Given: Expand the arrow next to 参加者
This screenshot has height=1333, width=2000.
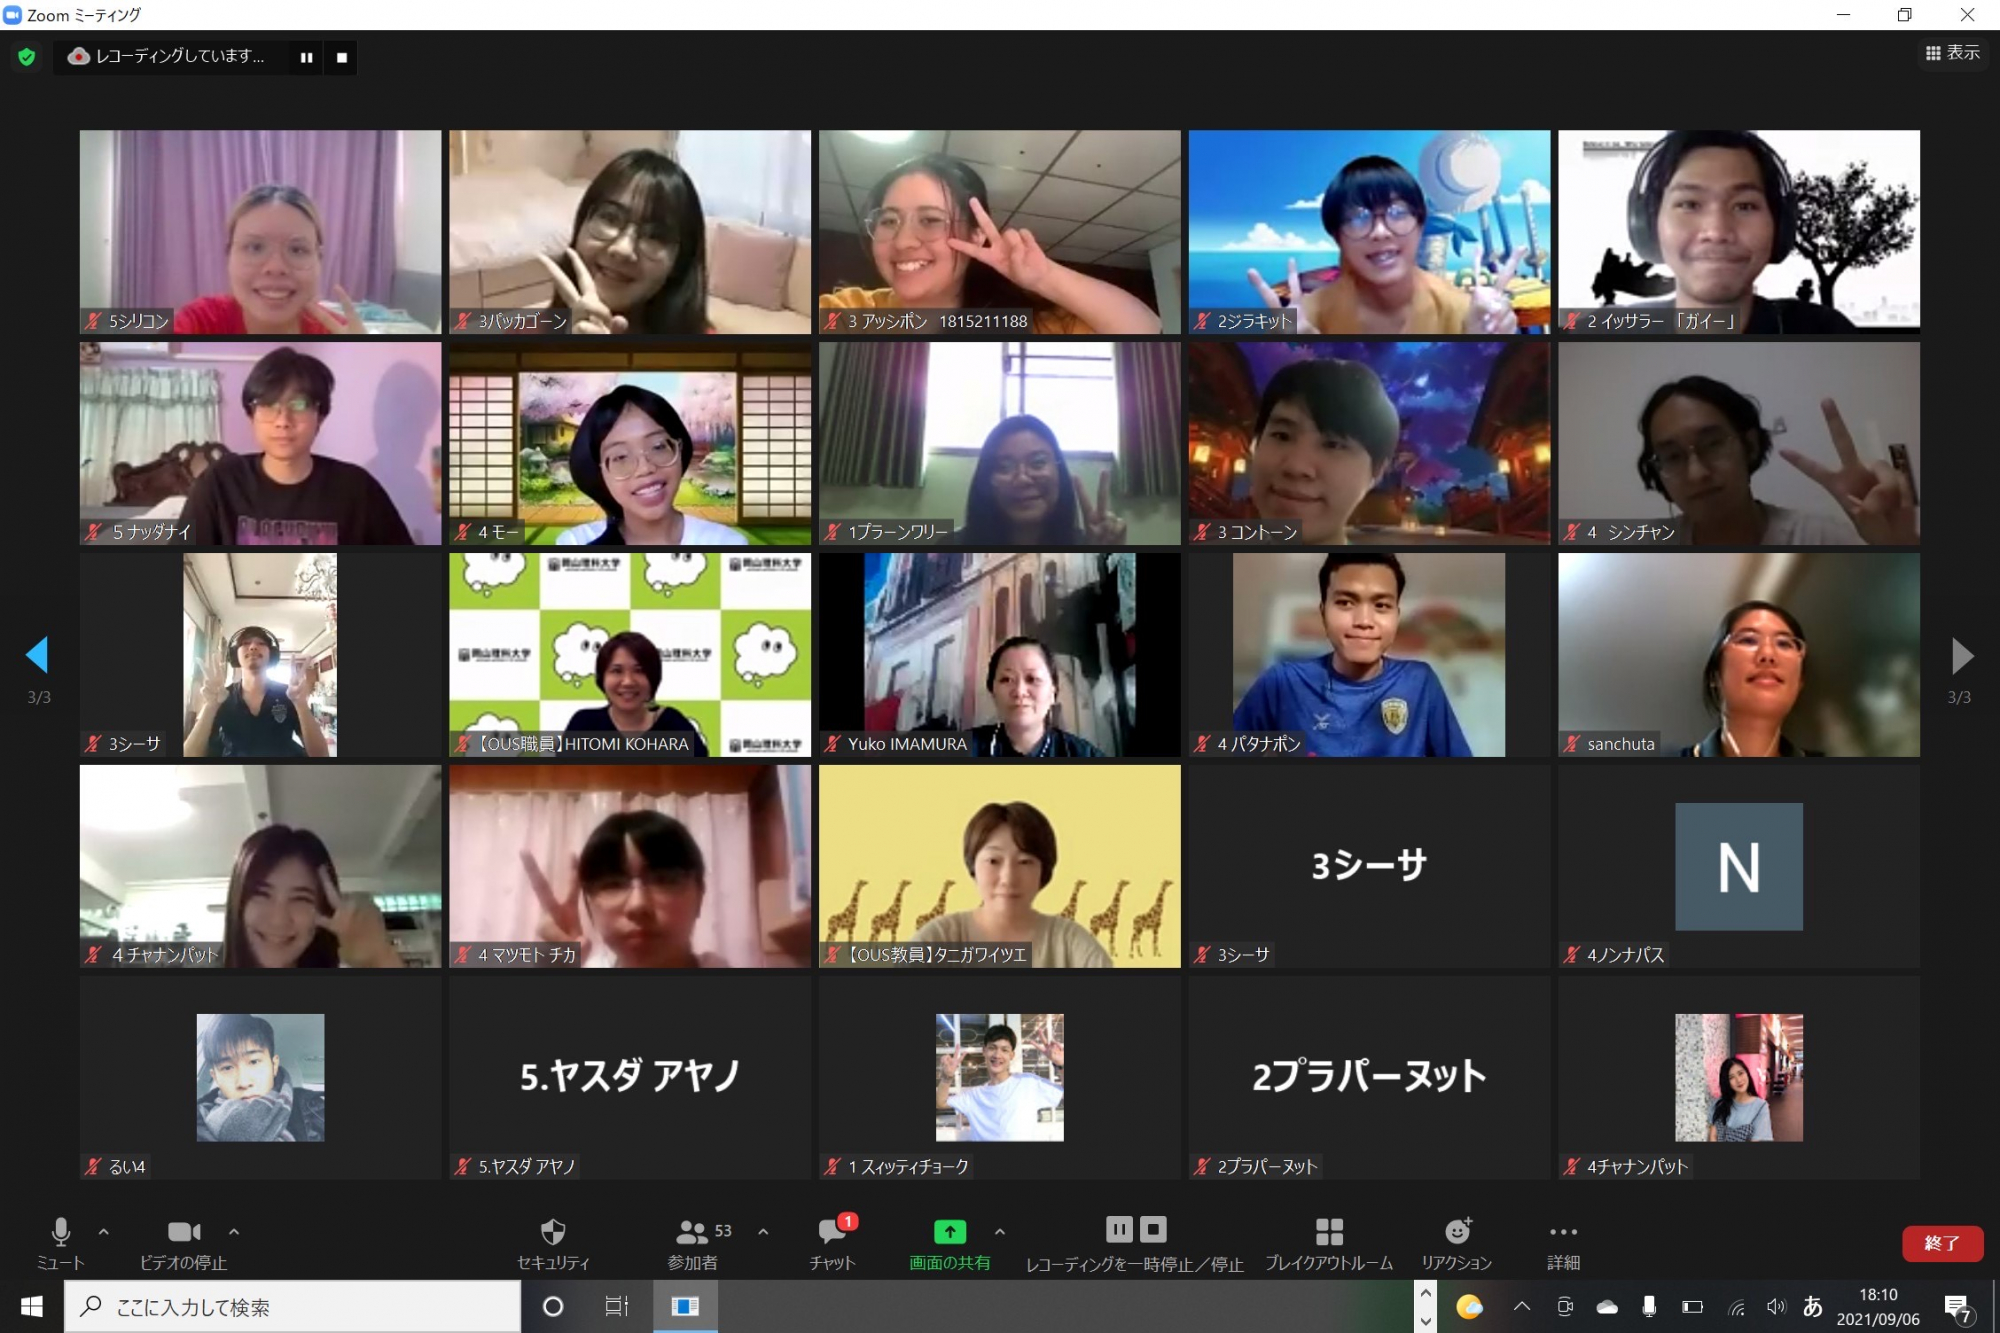Looking at the screenshot, I should point(763,1232).
